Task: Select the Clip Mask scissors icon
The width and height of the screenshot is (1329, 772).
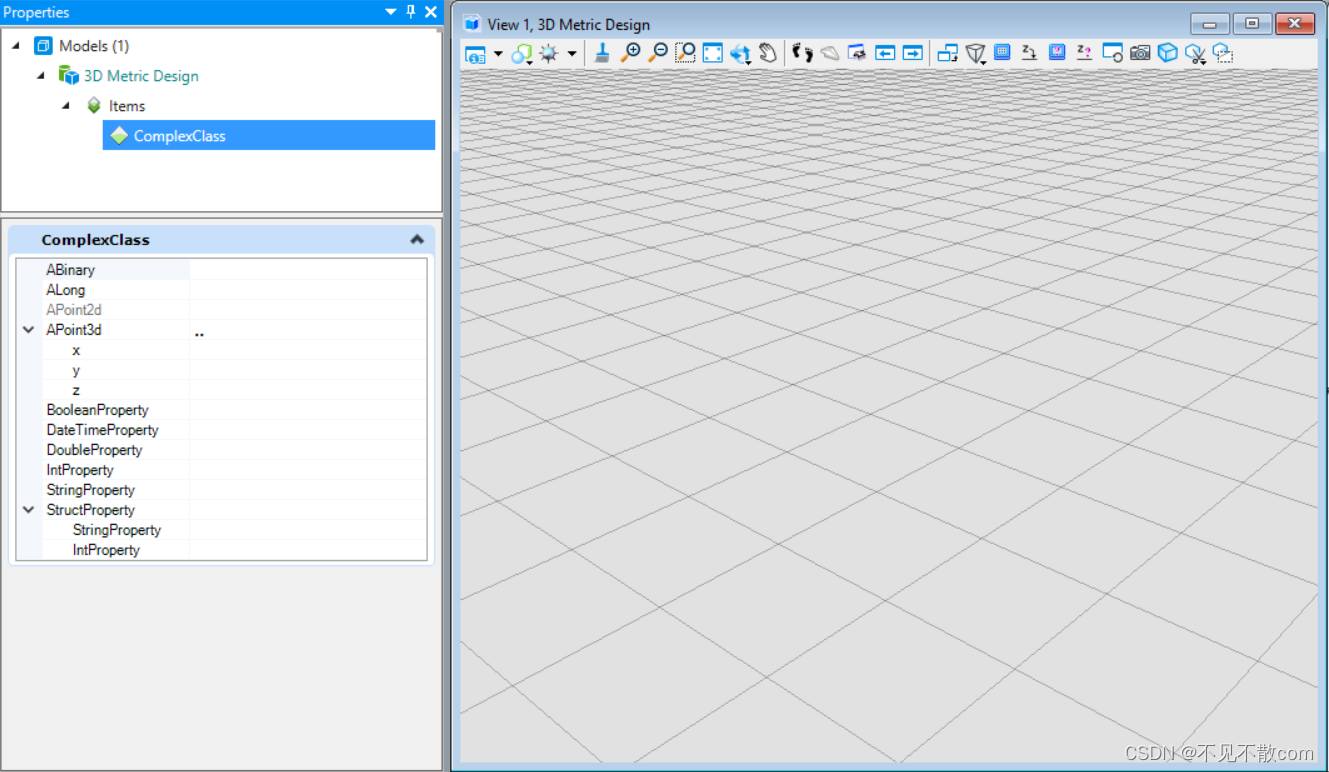Action: 1195,54
